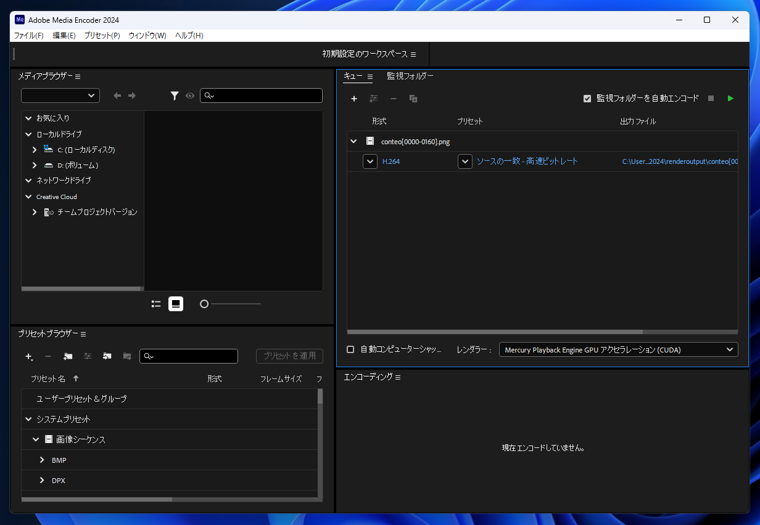Adjust the media browser thumbnail zoom slider
The height and width of the screenshot is (525, 760).
pos(205,304)
